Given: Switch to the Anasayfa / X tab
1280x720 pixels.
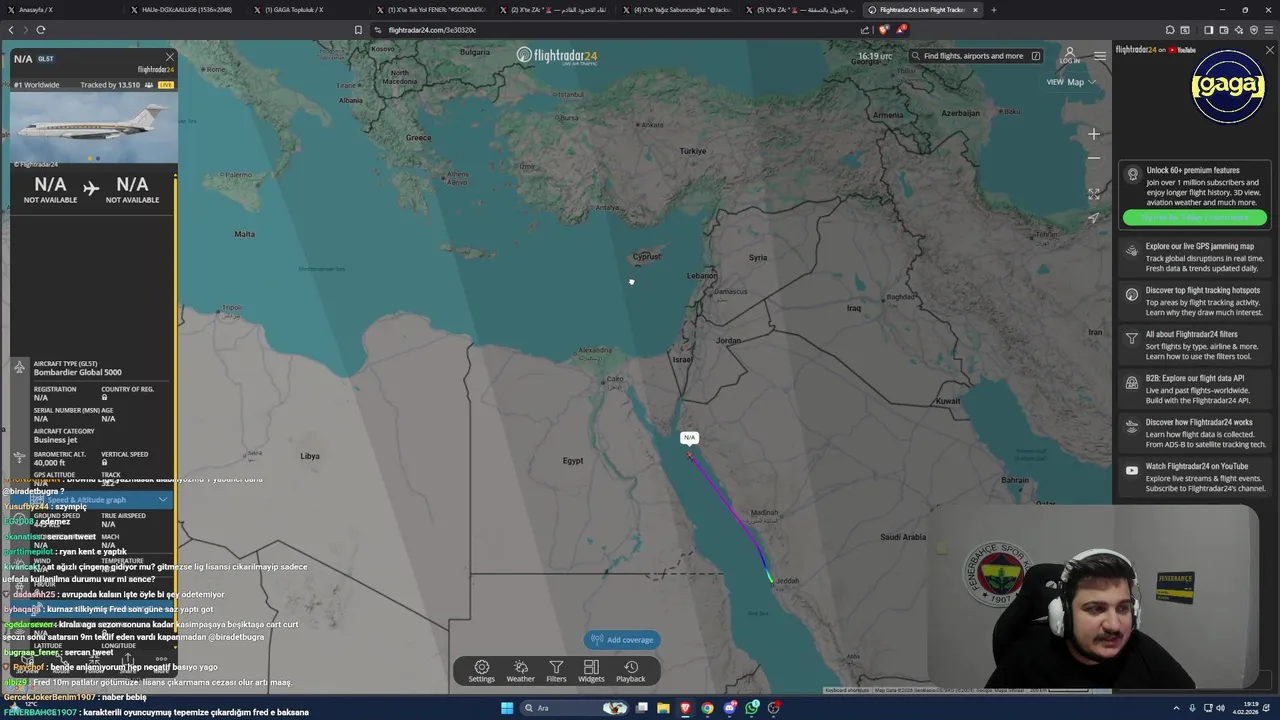Looking at the screenshot, I should coord(62,10).
